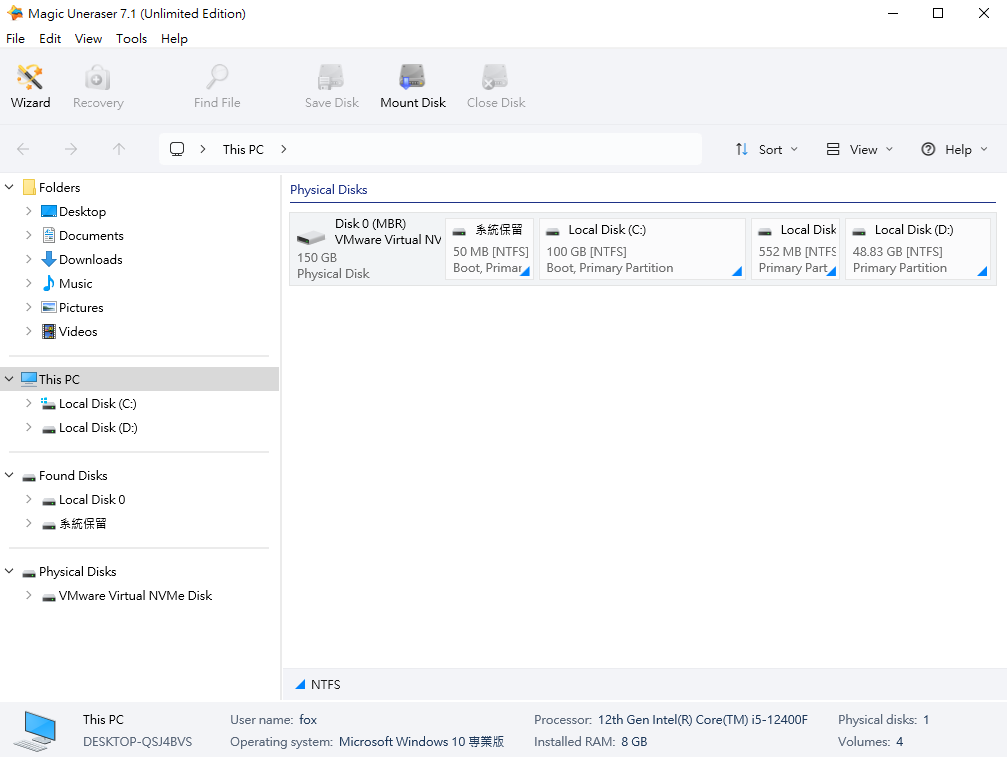Collapse the Physical Disks tree section
The image size is (1007, 757).
pyautogui.click(x=9, y=571)
